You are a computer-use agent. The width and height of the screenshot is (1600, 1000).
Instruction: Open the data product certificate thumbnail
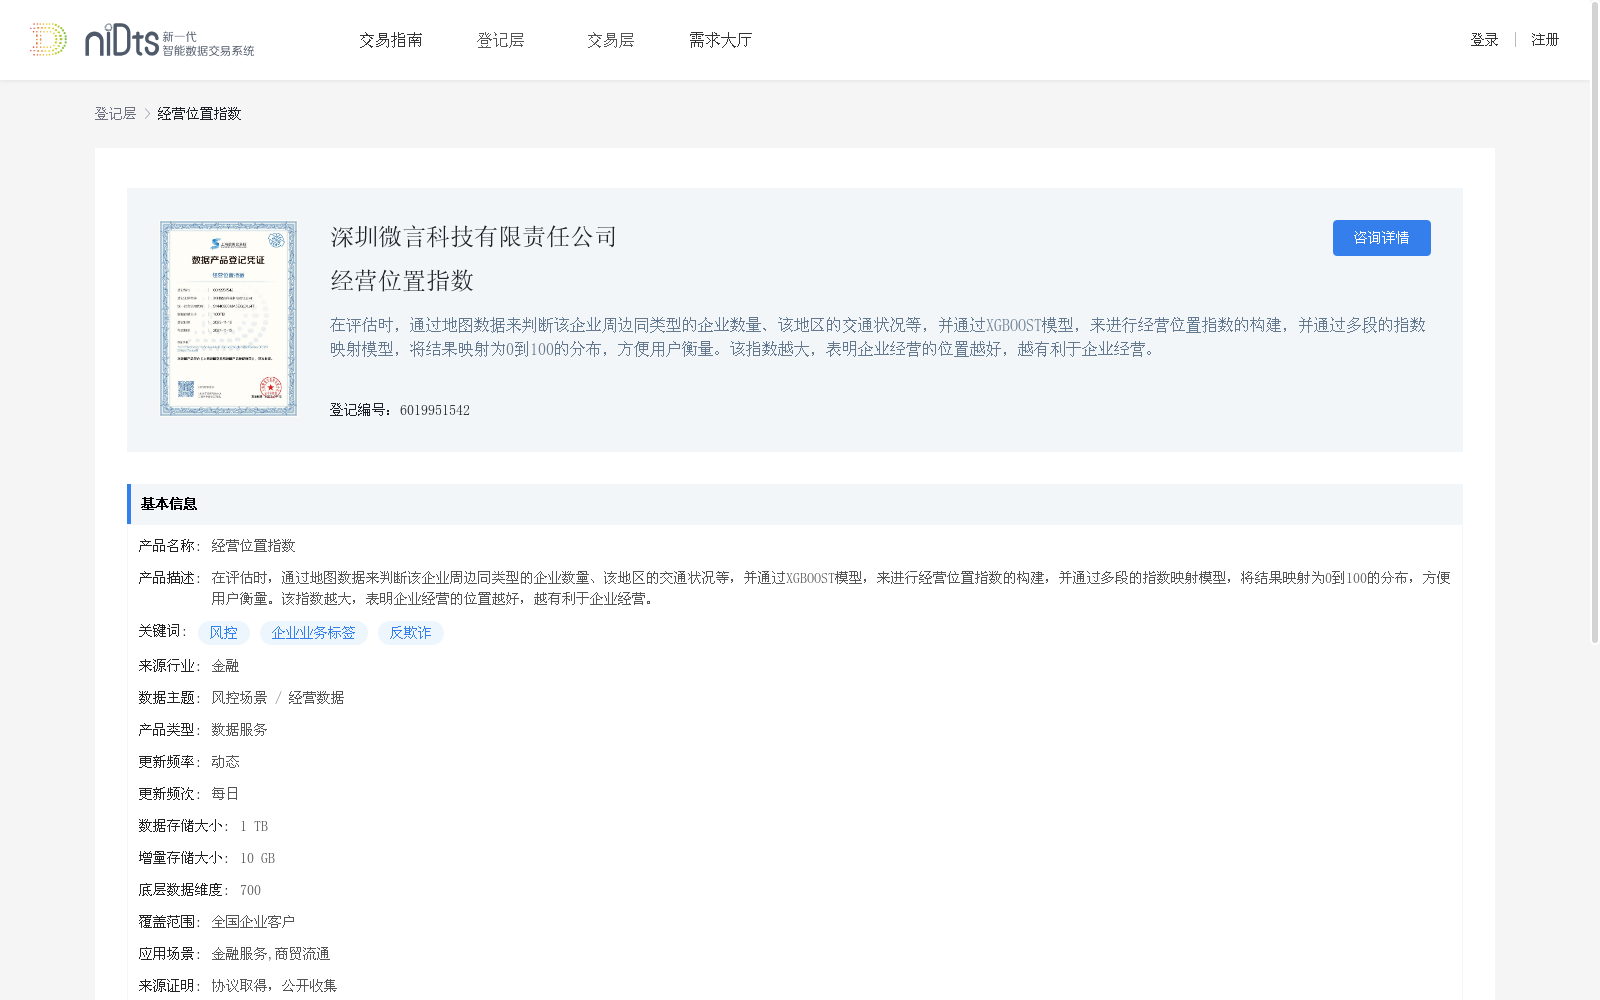pos(228,319)
